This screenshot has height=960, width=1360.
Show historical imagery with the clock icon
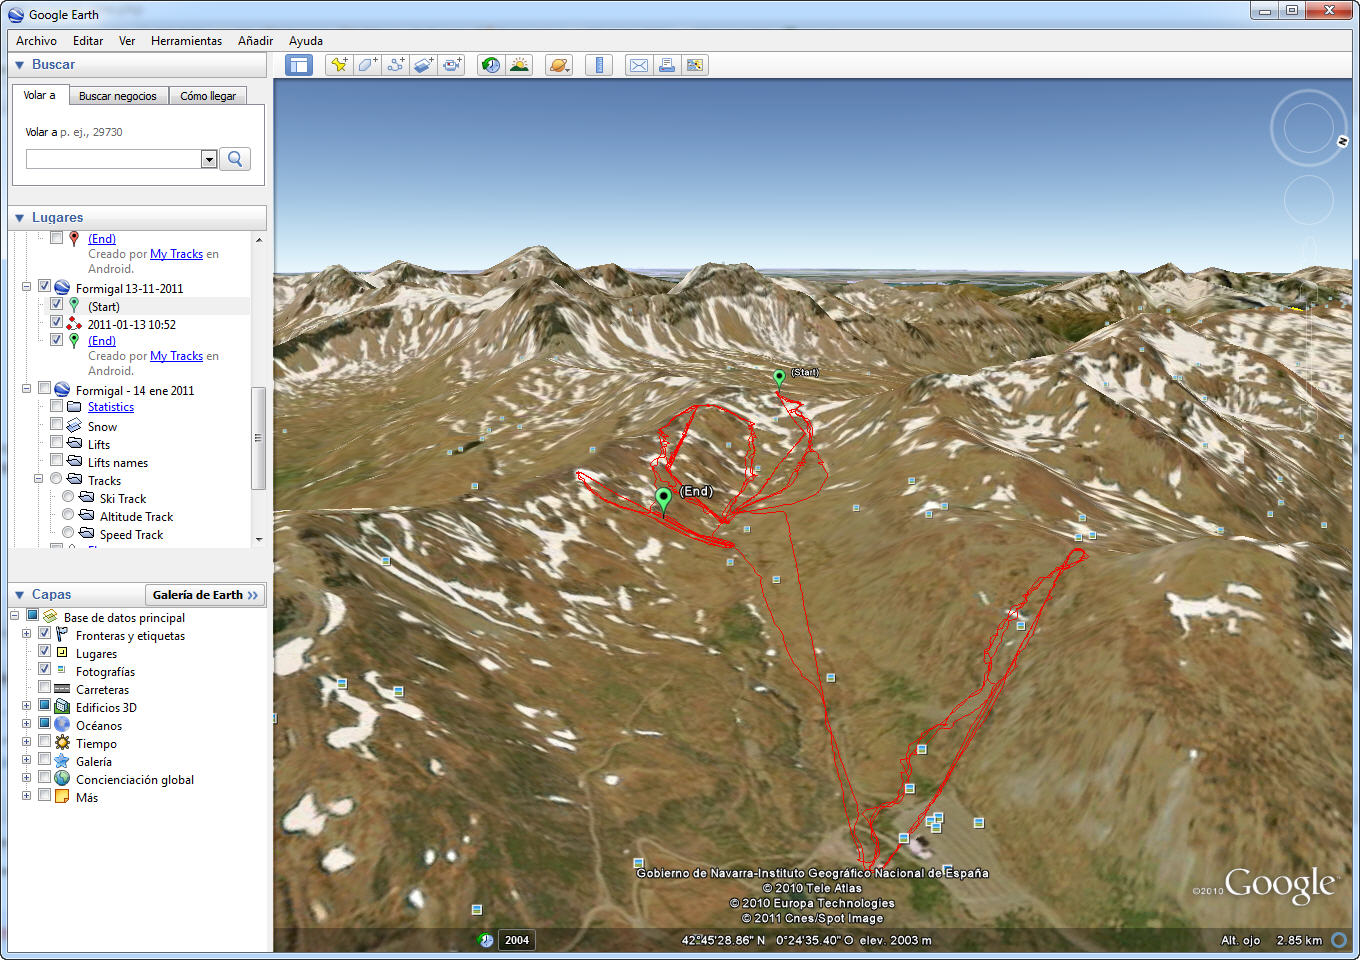coord(490,65)
